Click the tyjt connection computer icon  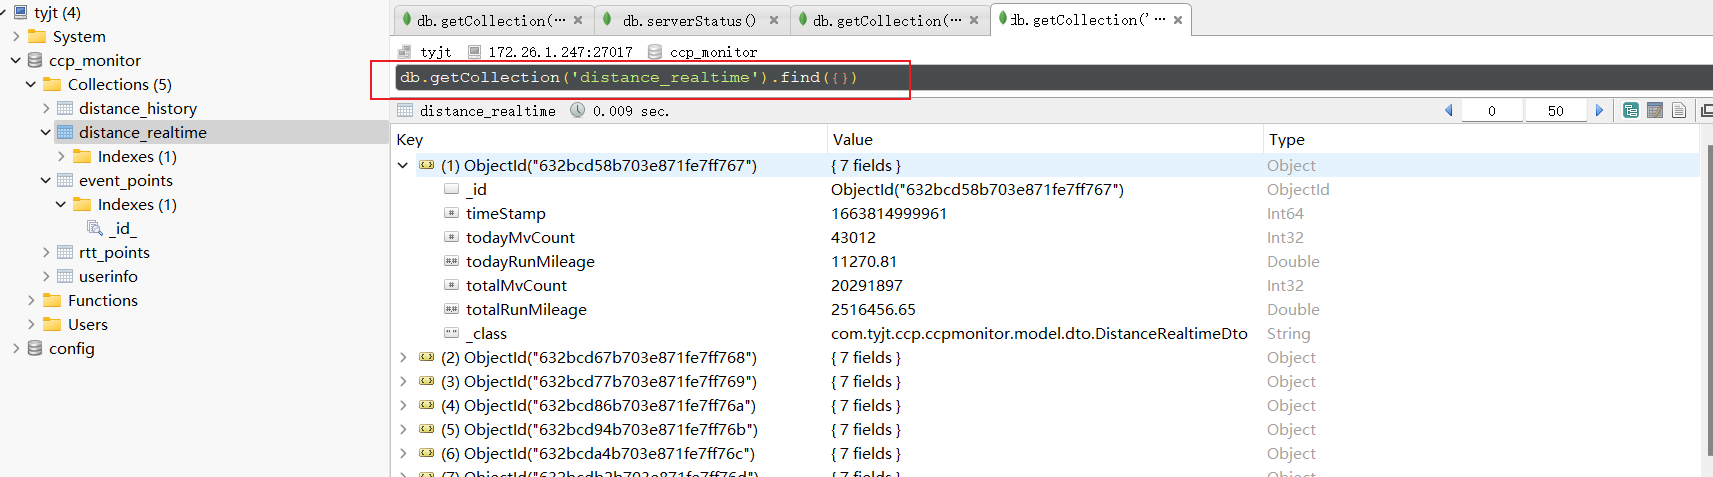[x=20, y=13]
